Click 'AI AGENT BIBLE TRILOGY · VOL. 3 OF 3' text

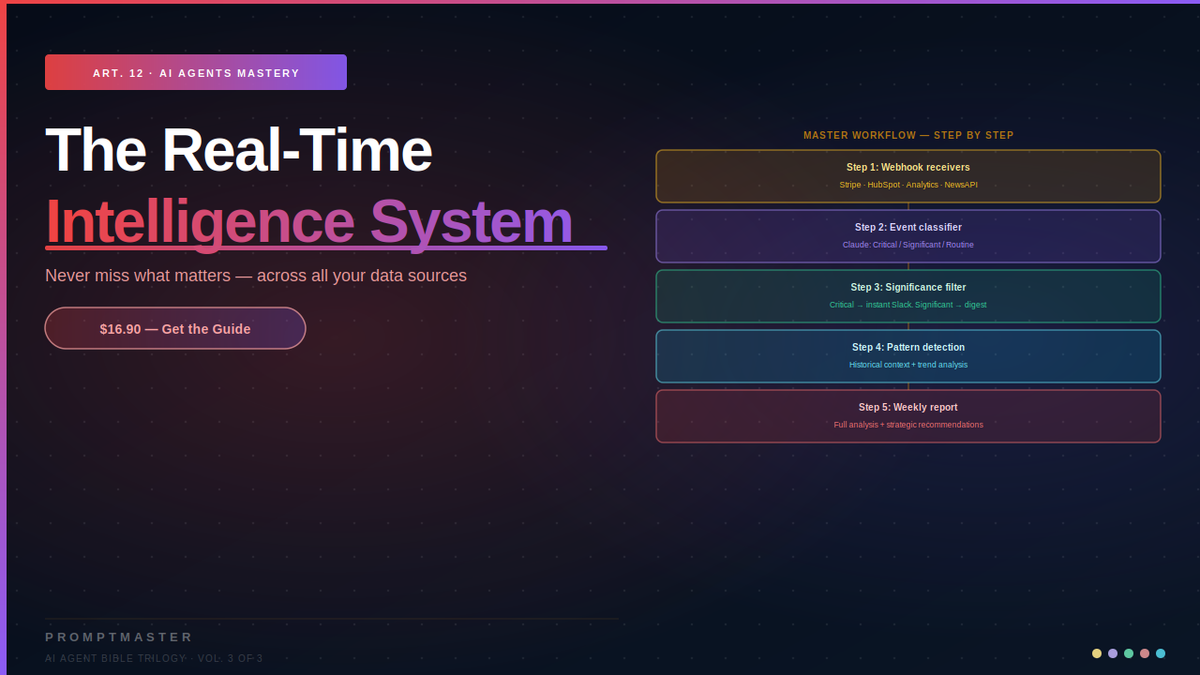tap(154, 658)
